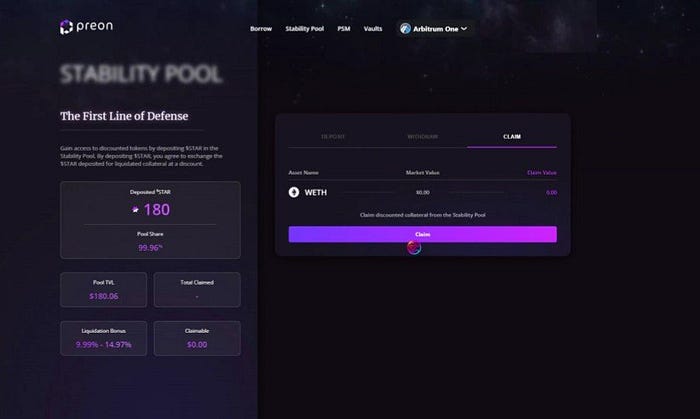Click the STAR icon beside 180
Screen dimensions: 700x419
point(135,210)
